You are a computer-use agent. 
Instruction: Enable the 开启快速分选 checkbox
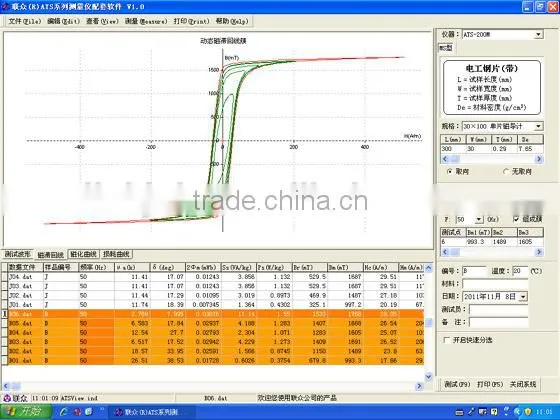point(446,340)
